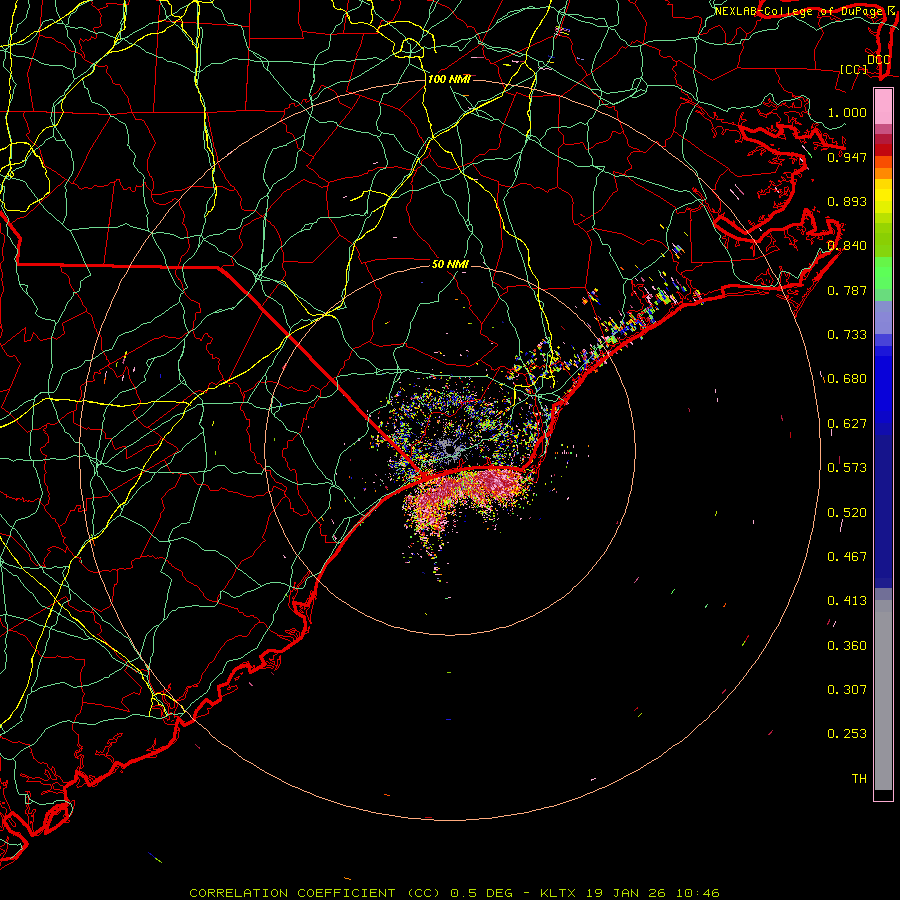This screenshot has height=900, width=900.
Task: Pick the light pink color bar segment
Action: [x=883, y=107]
